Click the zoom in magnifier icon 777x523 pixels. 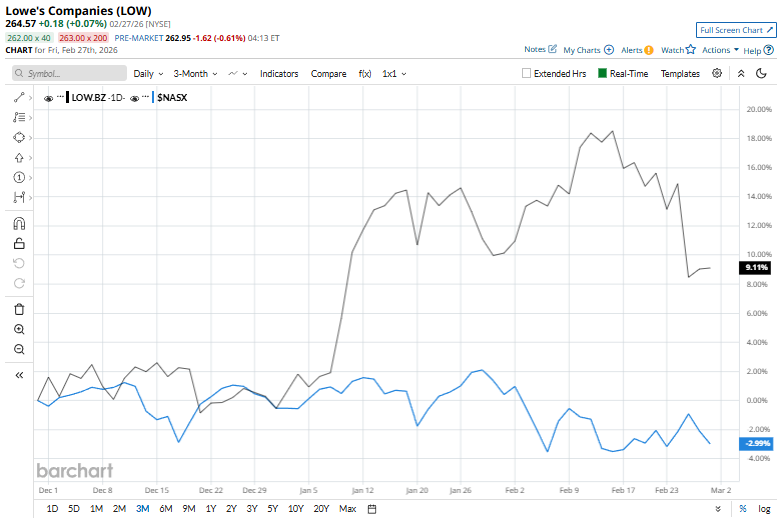point(19,329)
